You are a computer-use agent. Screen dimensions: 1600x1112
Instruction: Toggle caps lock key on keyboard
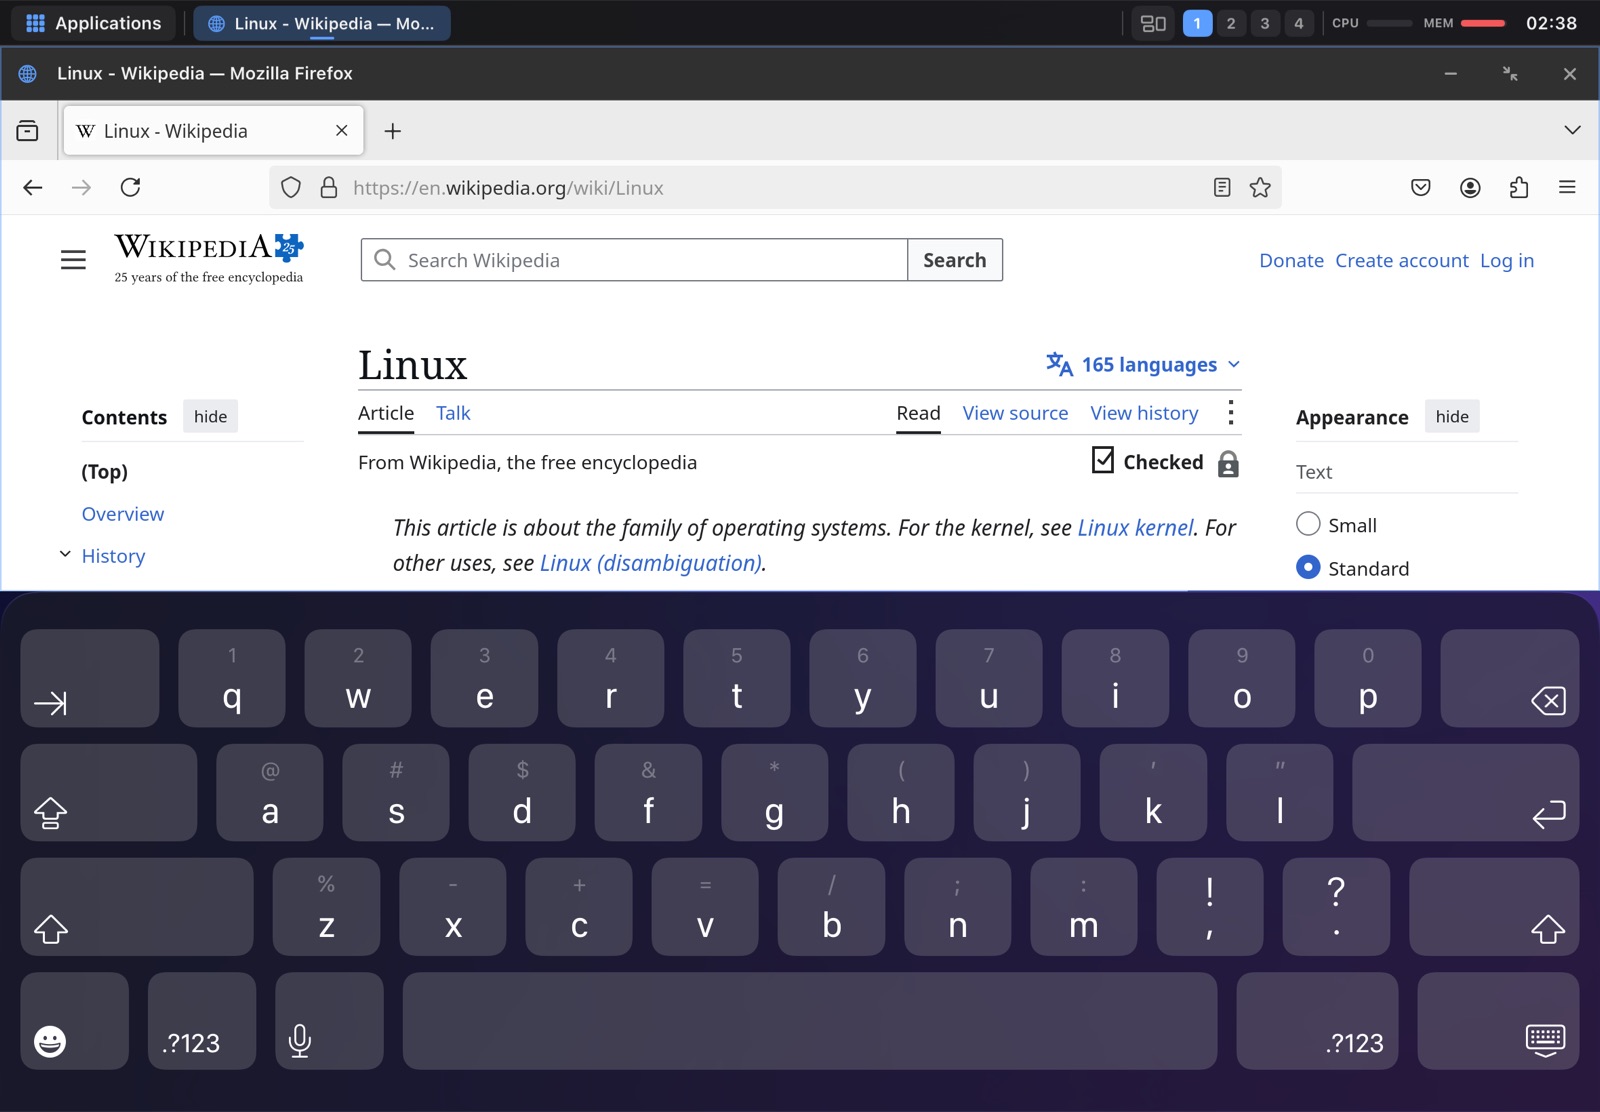pyautogui.click(x=109, y=792)
